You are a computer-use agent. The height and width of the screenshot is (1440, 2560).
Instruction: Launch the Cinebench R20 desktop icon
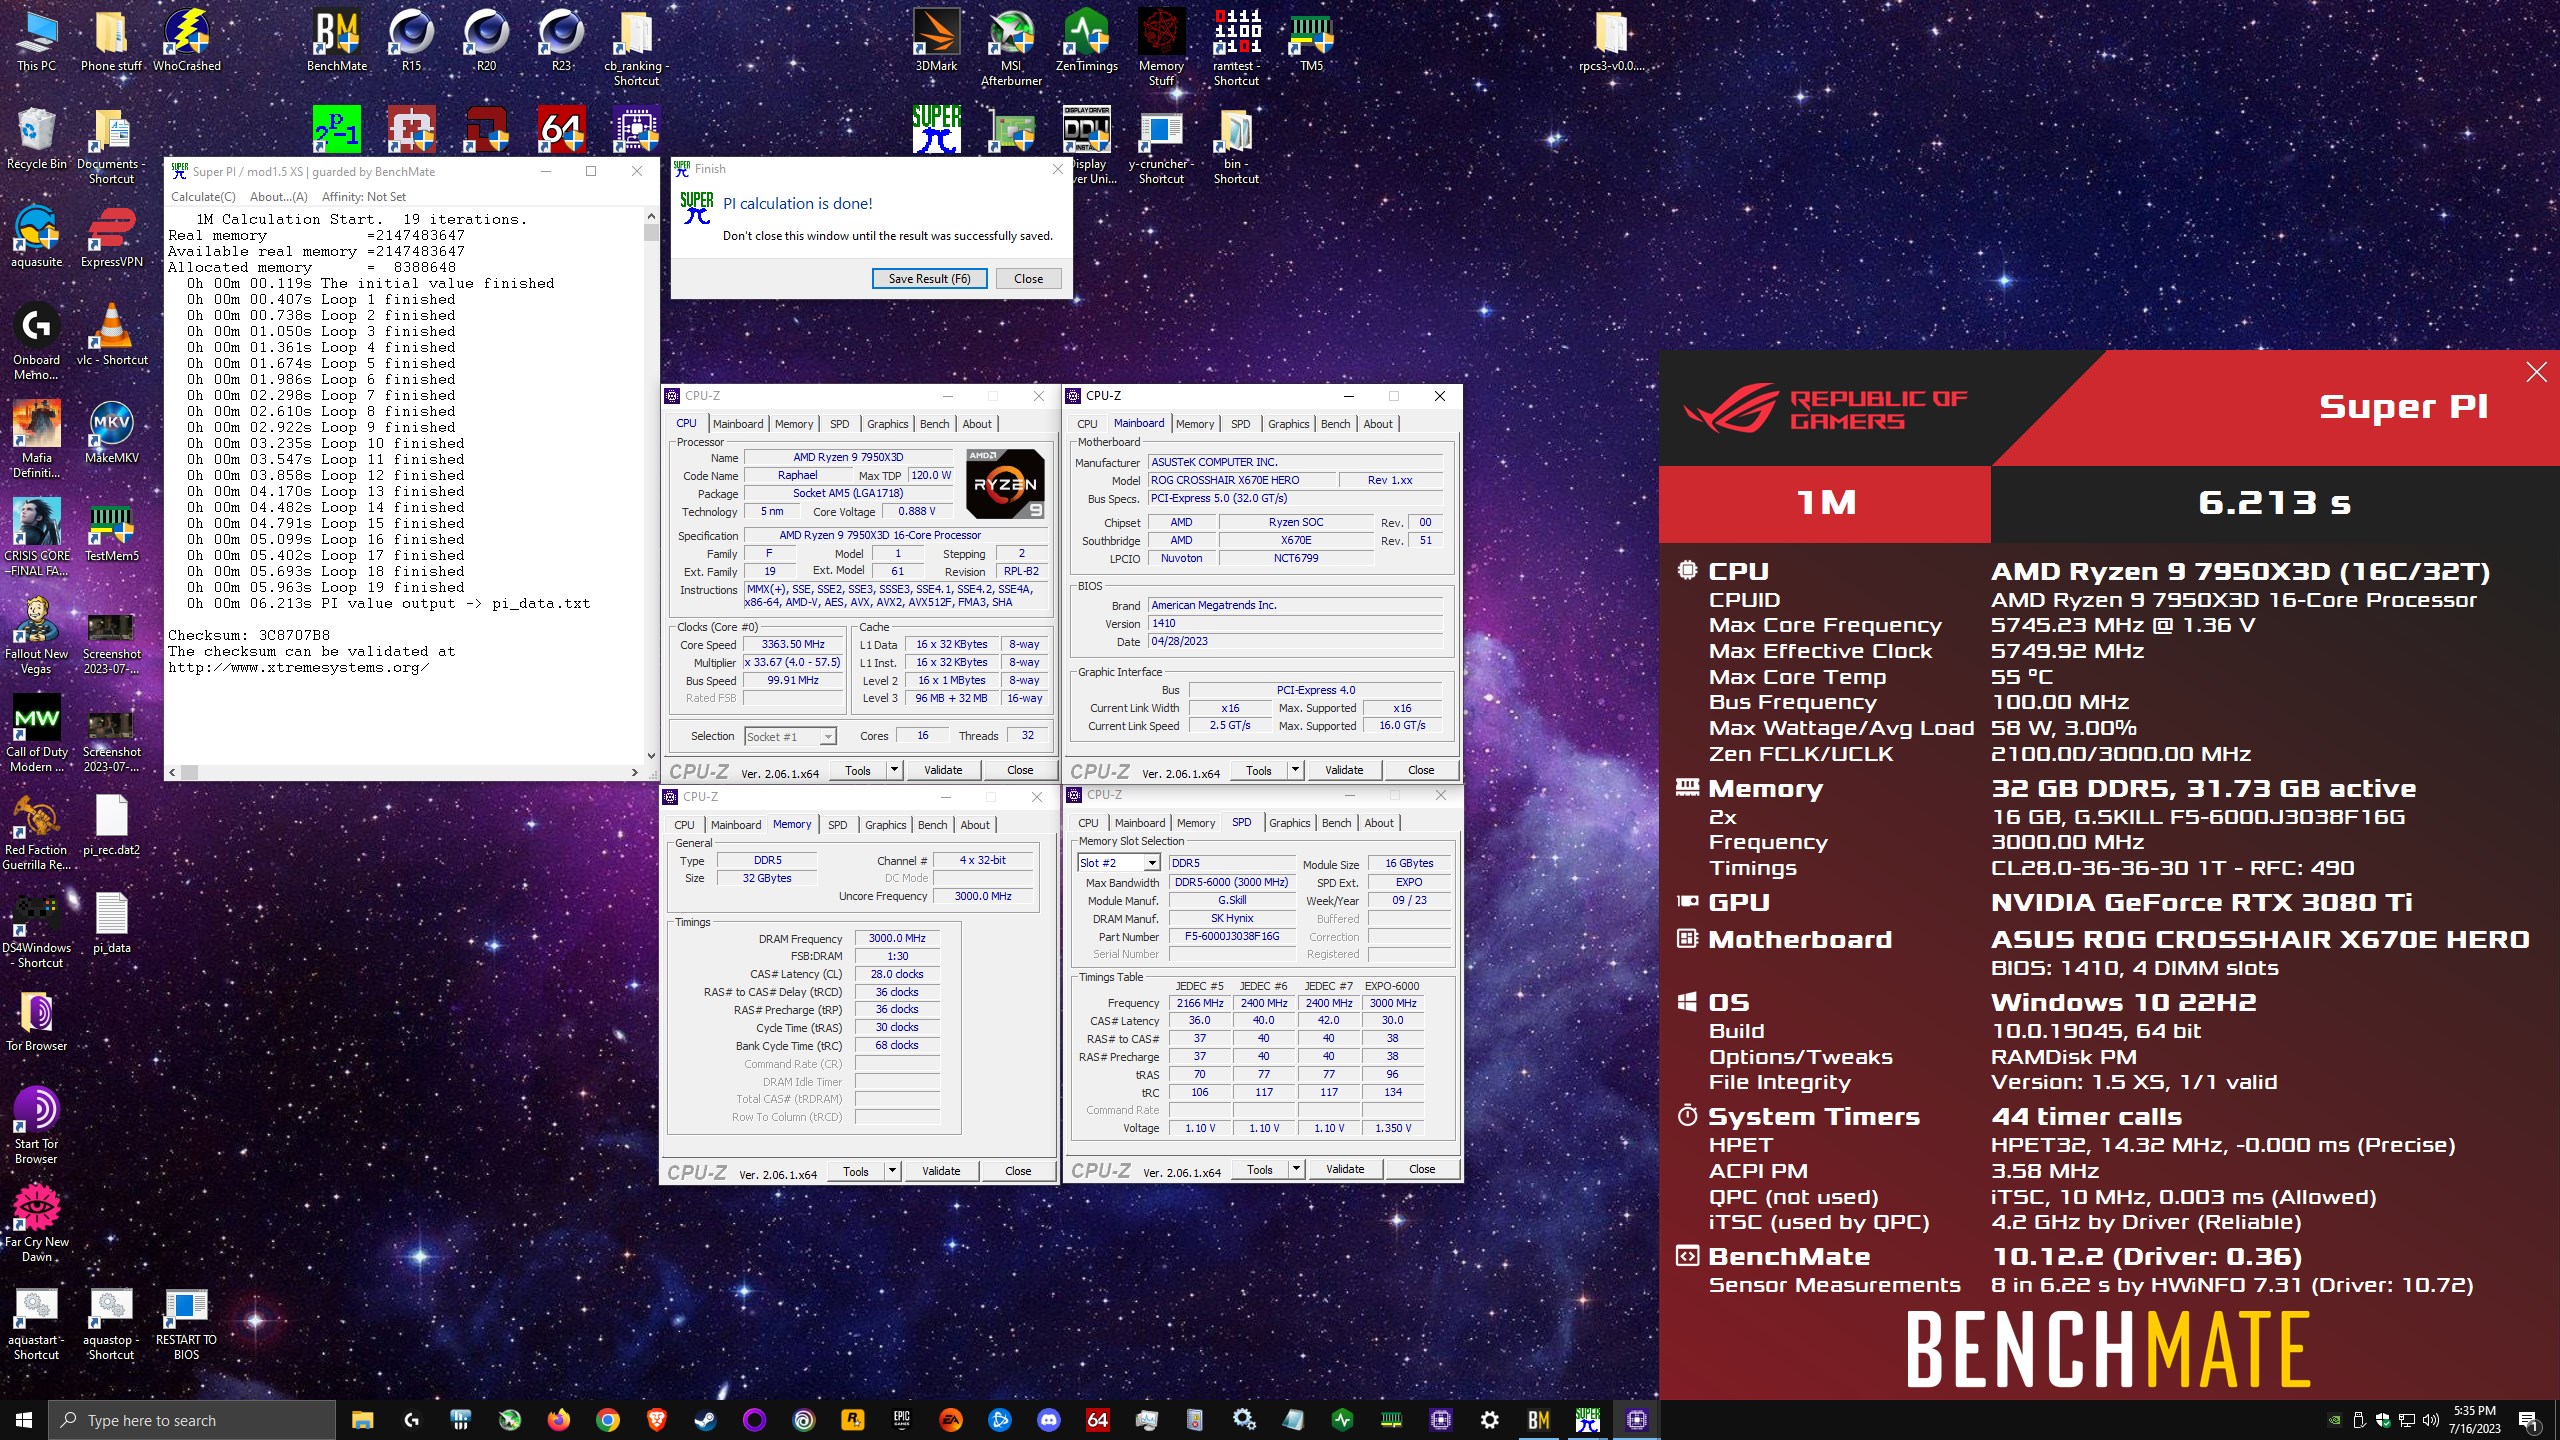tap(486, 41)
